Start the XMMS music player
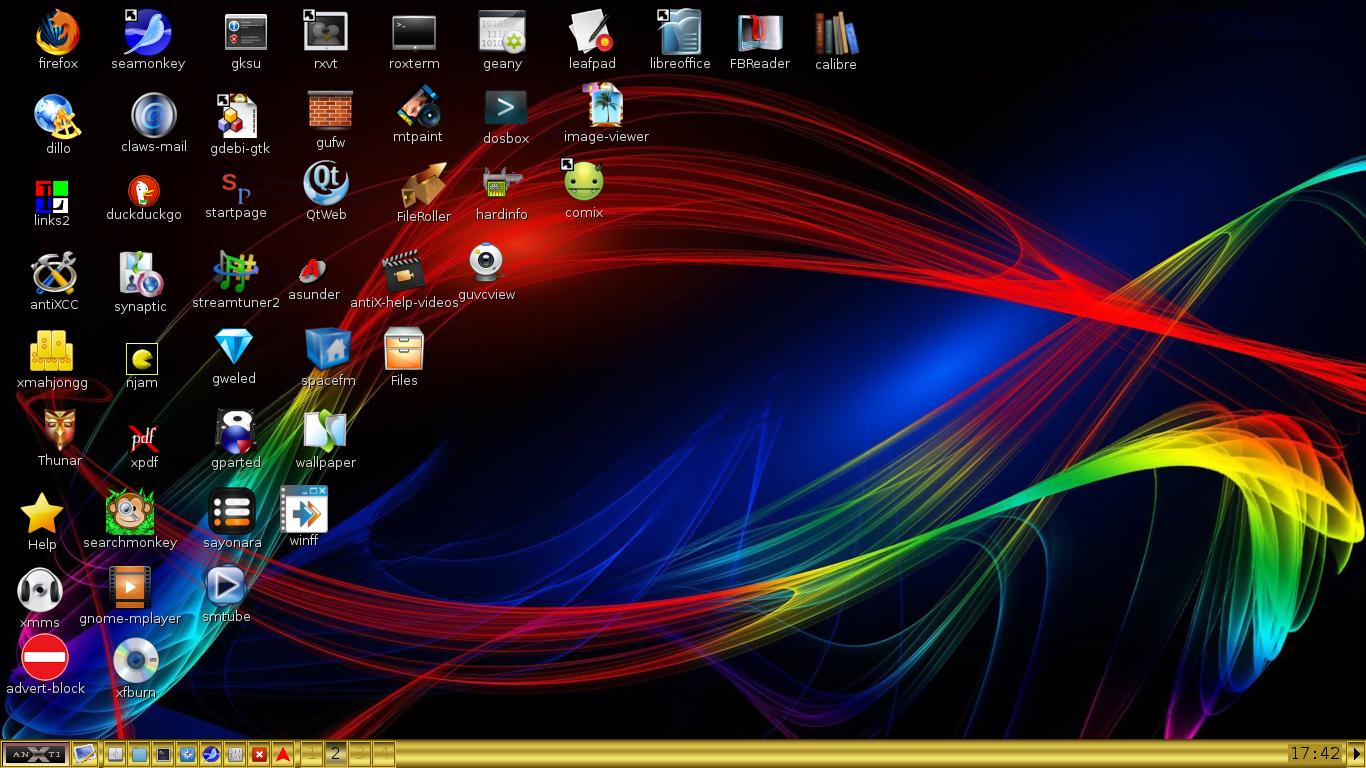 click(40, 589)
